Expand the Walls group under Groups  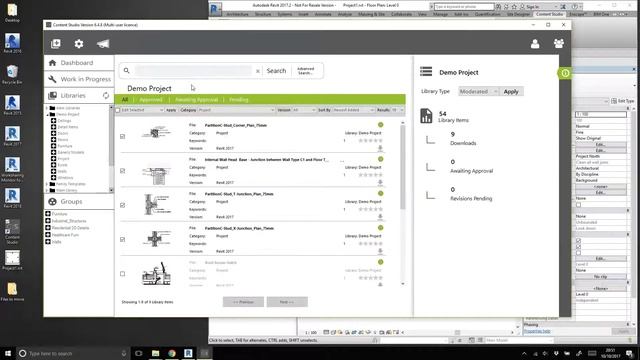click(48, 242)
